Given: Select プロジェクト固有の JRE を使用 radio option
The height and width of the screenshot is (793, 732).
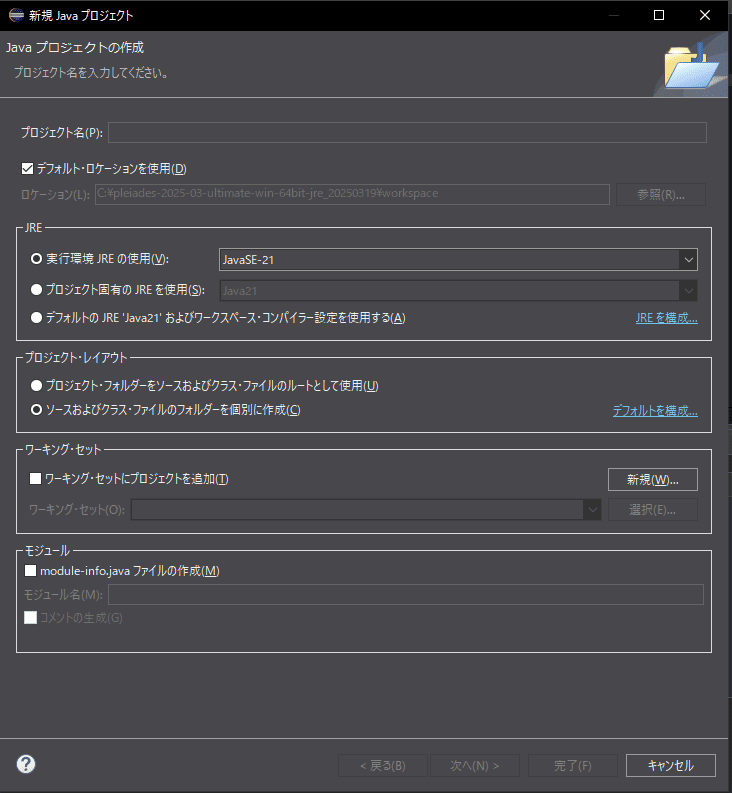Looking at the screenshot, I should pyautogui.click(x=37, y=290).
